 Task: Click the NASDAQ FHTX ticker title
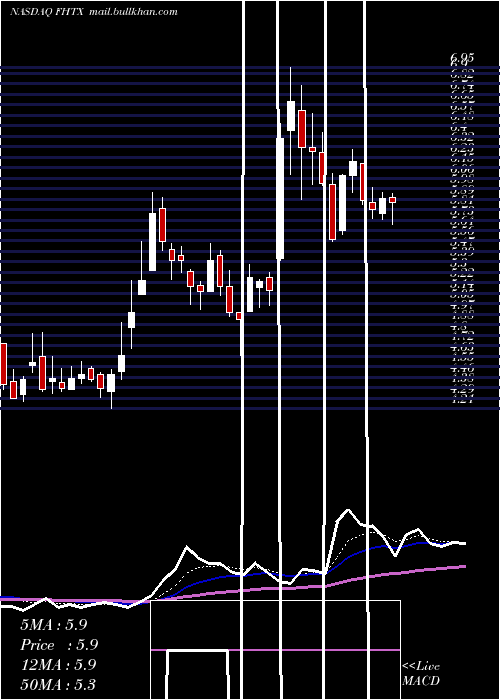(47, 12)
